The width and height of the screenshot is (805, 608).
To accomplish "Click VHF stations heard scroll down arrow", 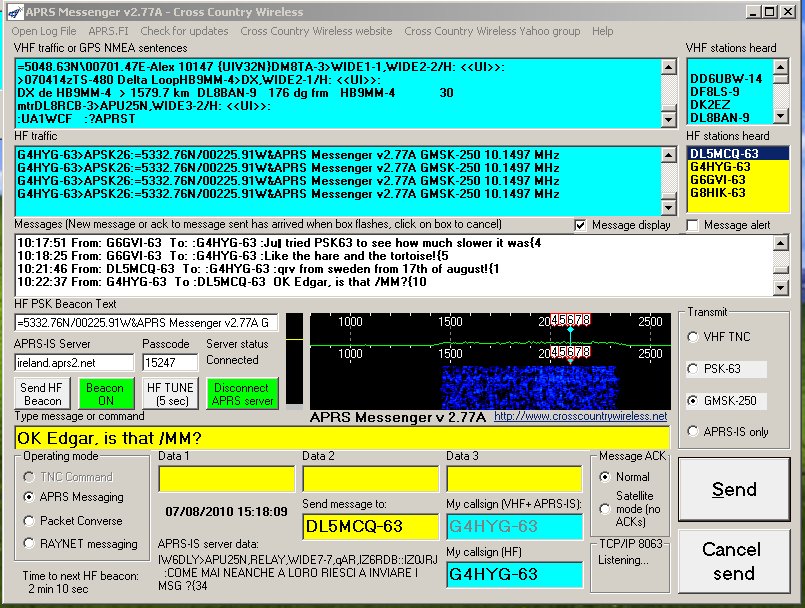I will pos(780,116).
